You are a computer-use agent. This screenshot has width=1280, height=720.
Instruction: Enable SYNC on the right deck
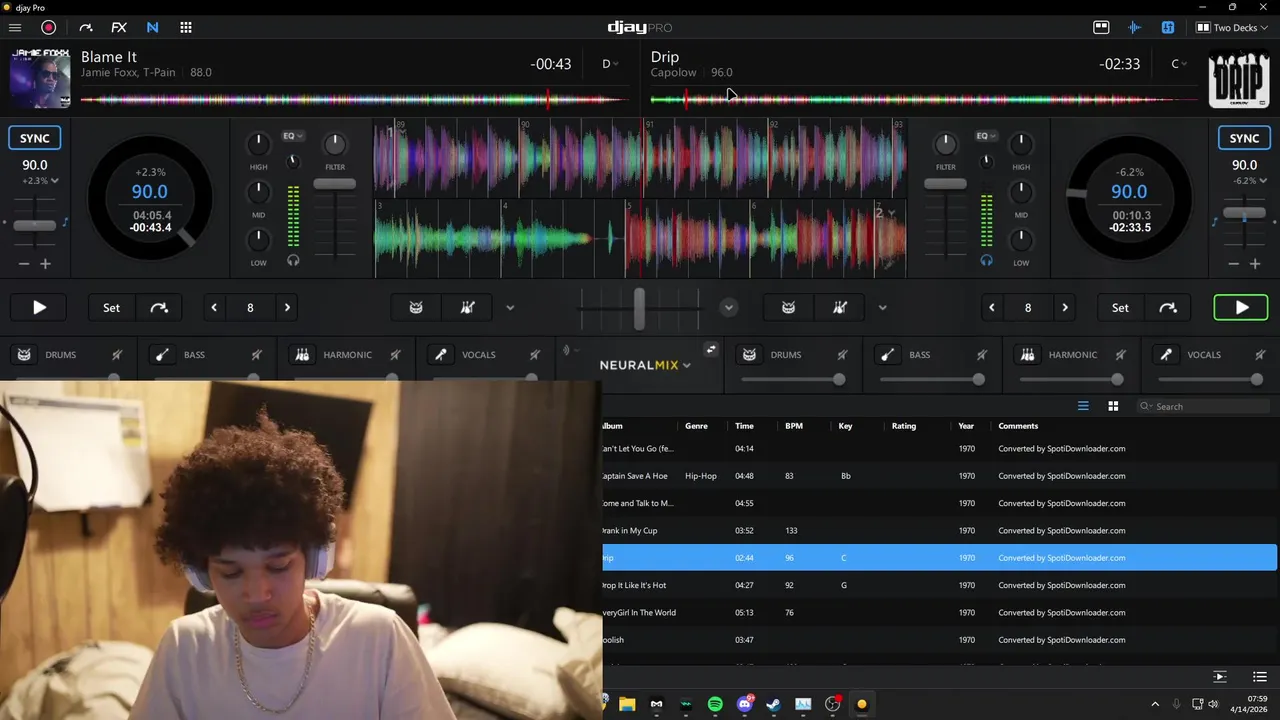tap(1244, 138)
